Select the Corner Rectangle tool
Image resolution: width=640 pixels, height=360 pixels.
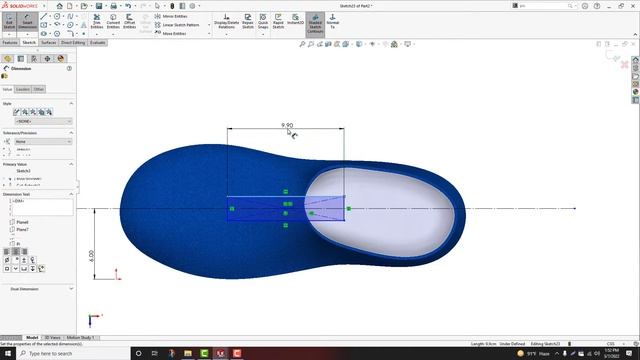[44, 25]
